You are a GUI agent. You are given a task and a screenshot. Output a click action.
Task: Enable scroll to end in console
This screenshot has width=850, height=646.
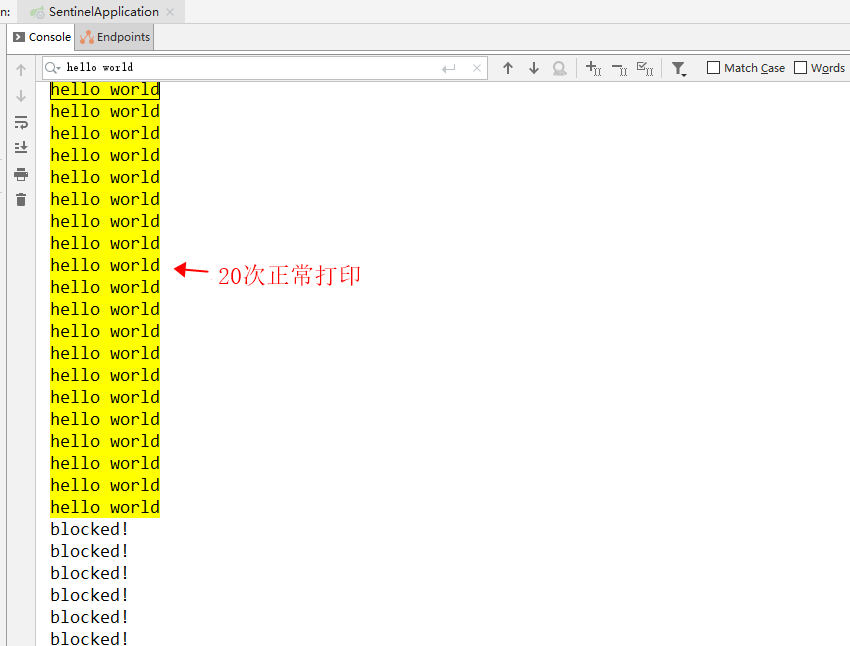pyautogui.click(x=20, y=147)
